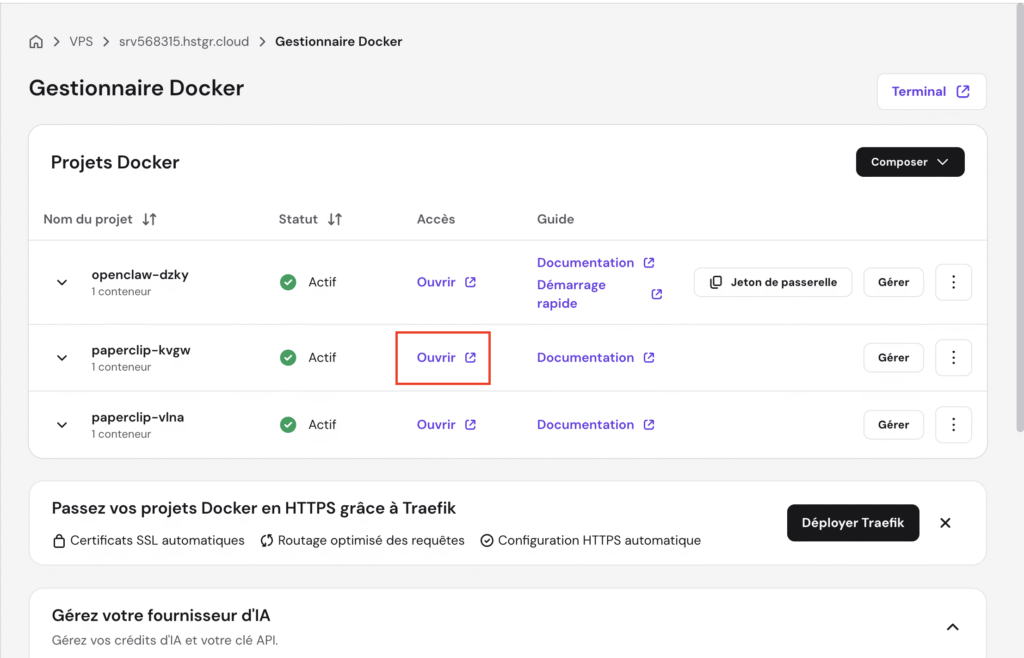The width and height of the screenshot is (1024, 658).
Task: Open three-dot menu for openclaw-dzky
Action: [x=953, y=282]
